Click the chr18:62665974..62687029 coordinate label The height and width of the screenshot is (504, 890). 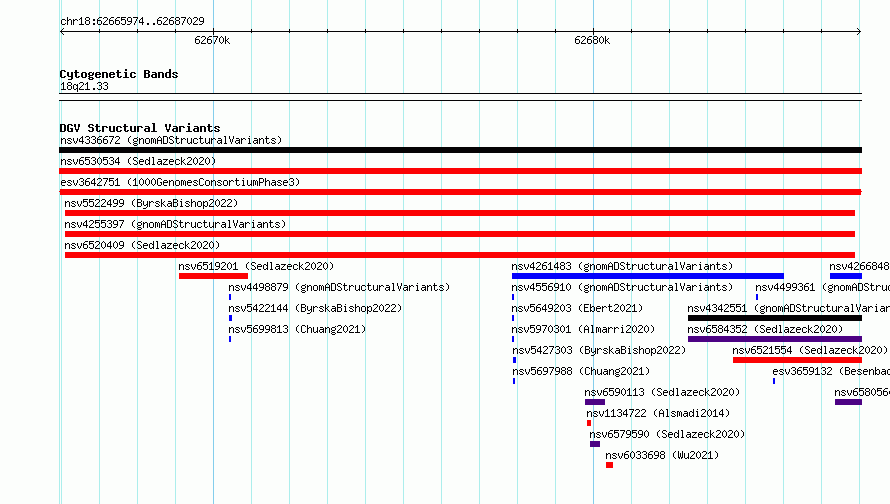[x=132, y=22]
